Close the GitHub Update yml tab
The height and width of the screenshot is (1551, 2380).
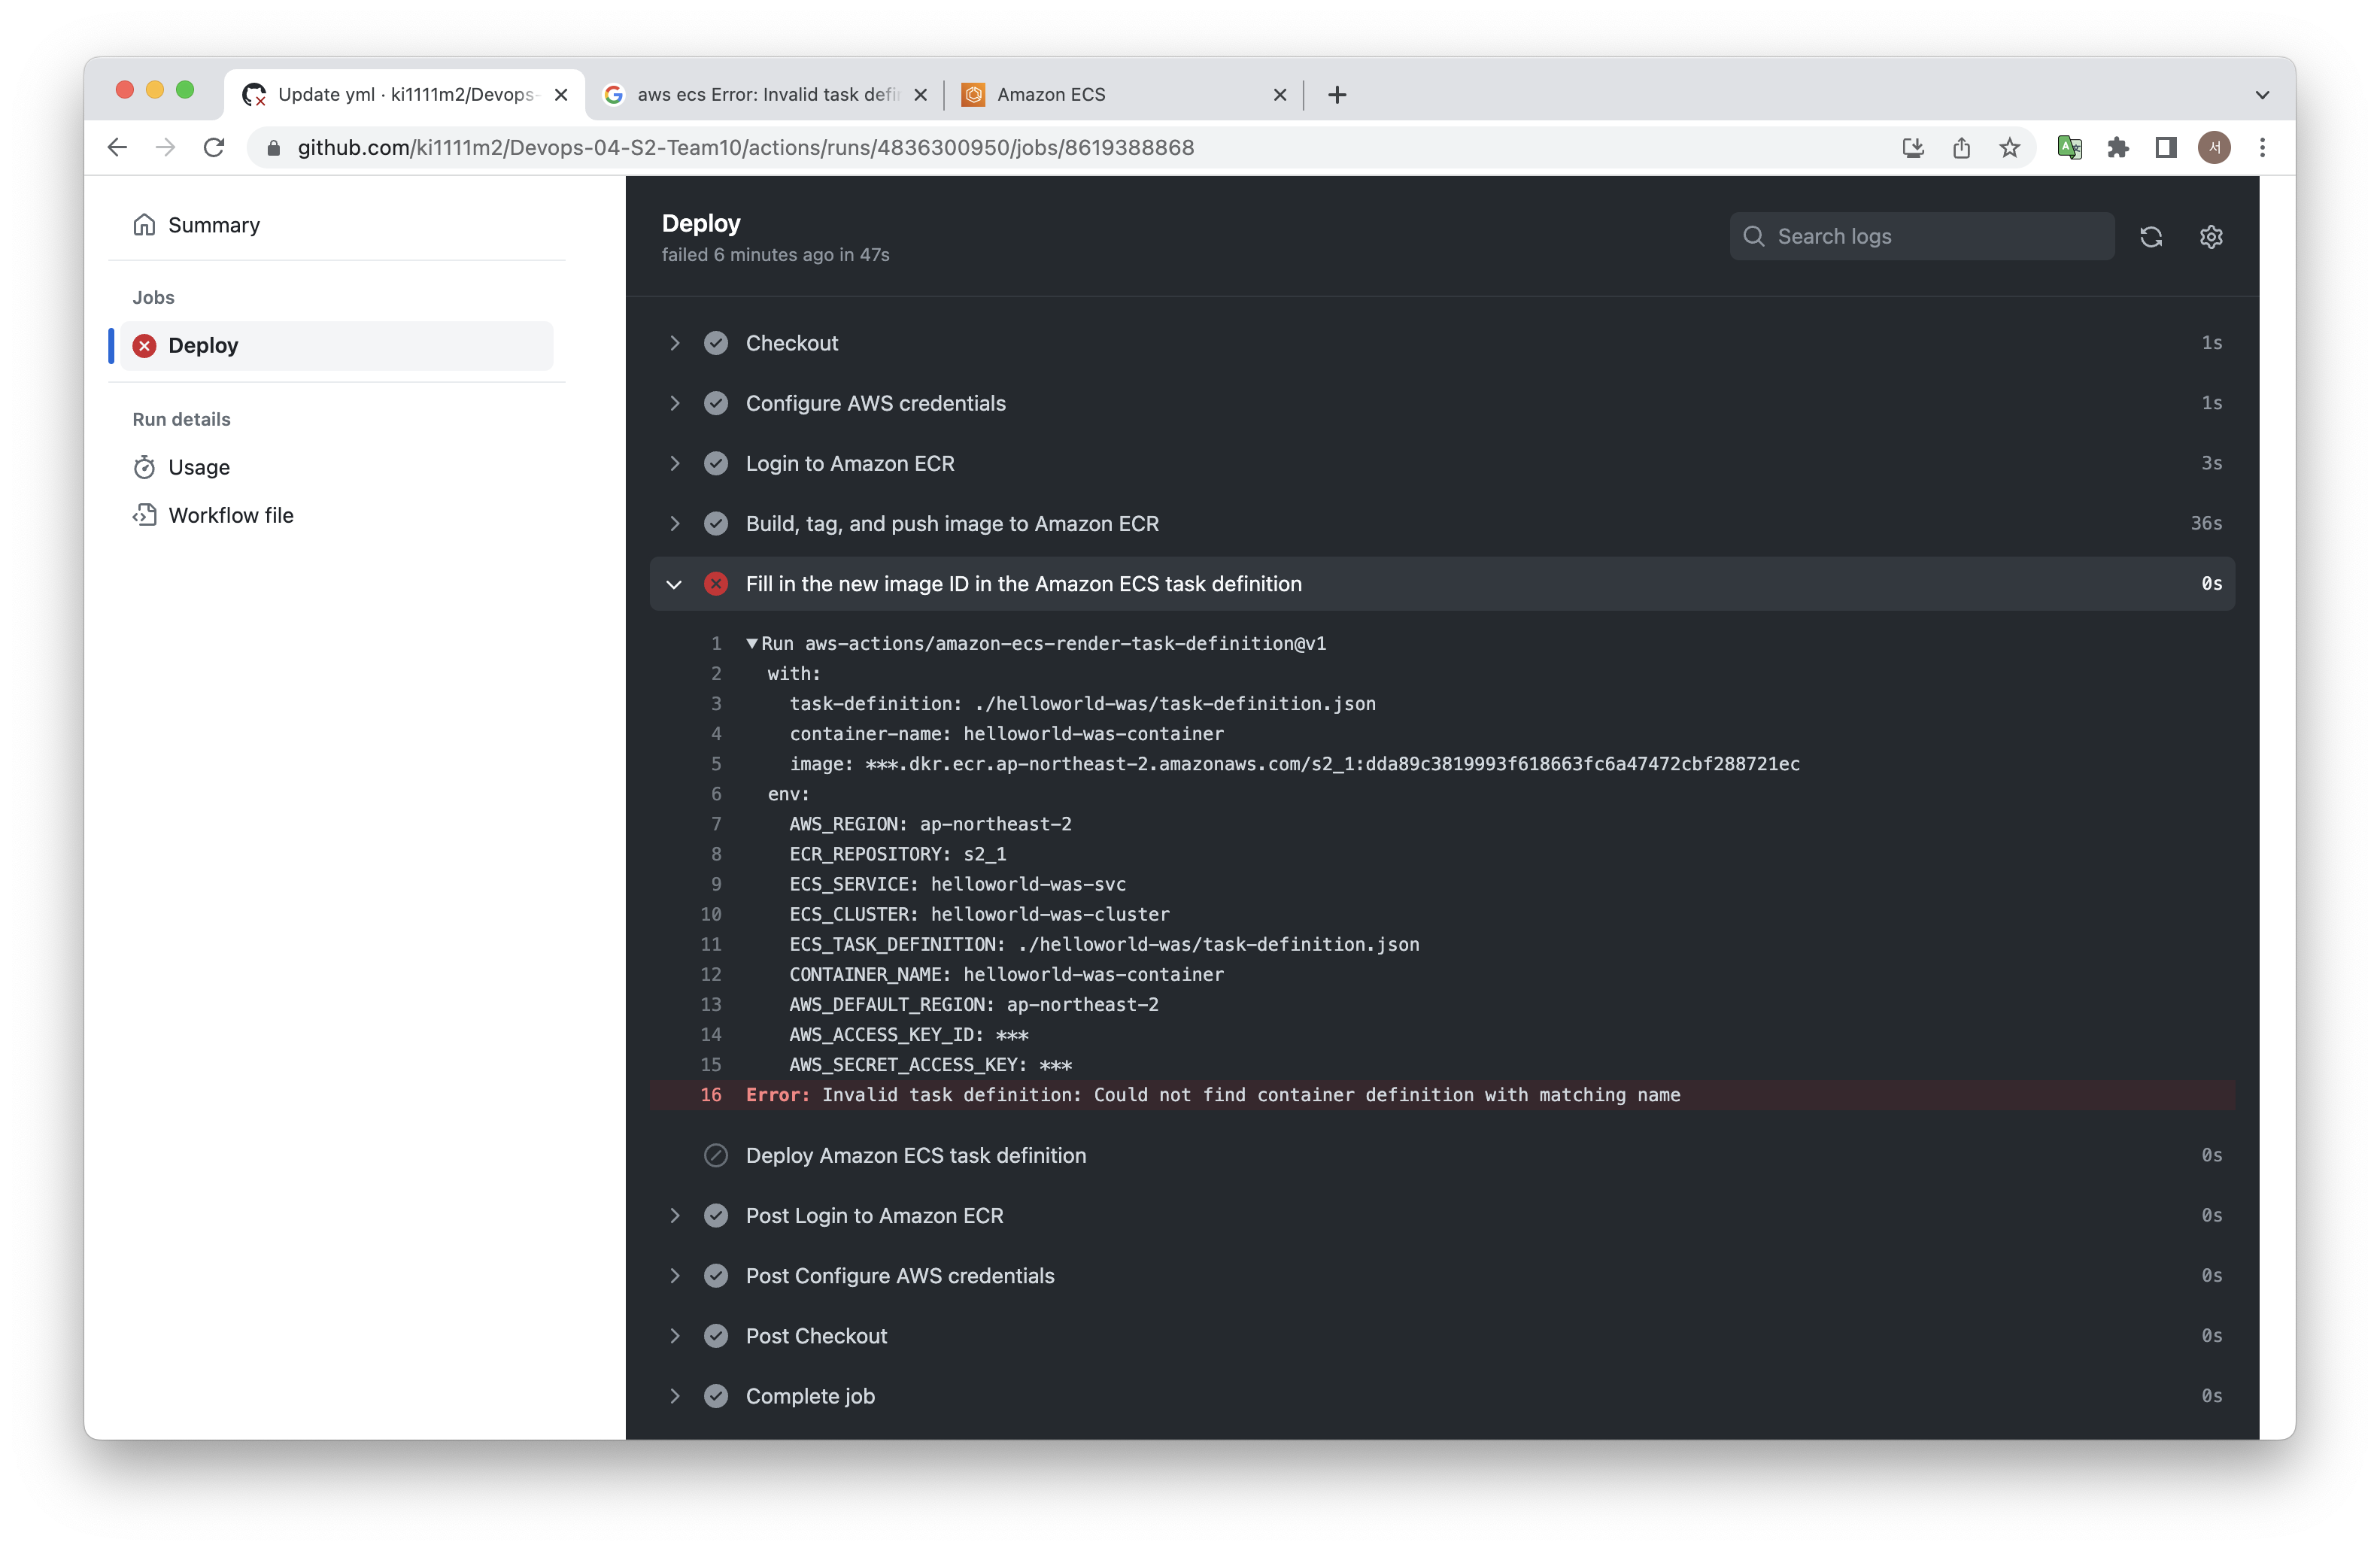click(x=561, y=95)
